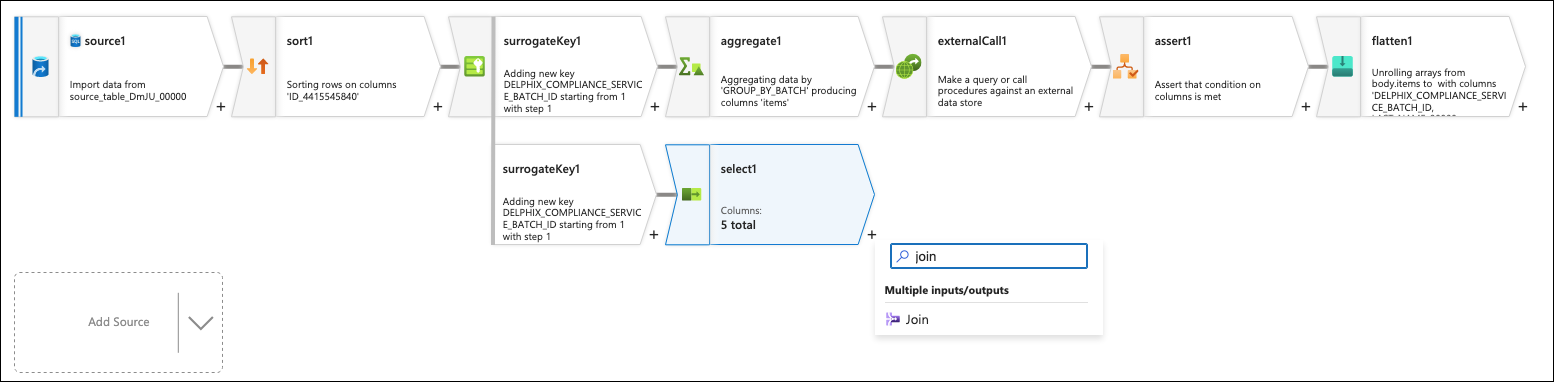Click plus sign after flatten1 node
Image resolution: width=1554 pixels, height=382 pixels.
1522,106
